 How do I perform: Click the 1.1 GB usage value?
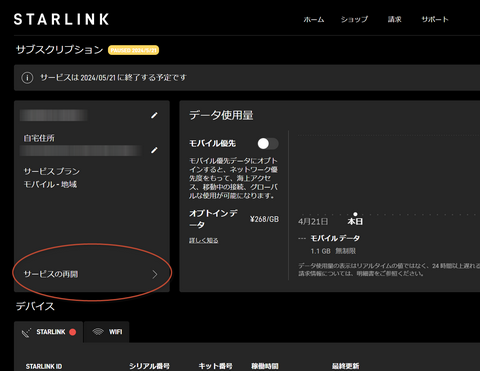[x=320, y=251]
